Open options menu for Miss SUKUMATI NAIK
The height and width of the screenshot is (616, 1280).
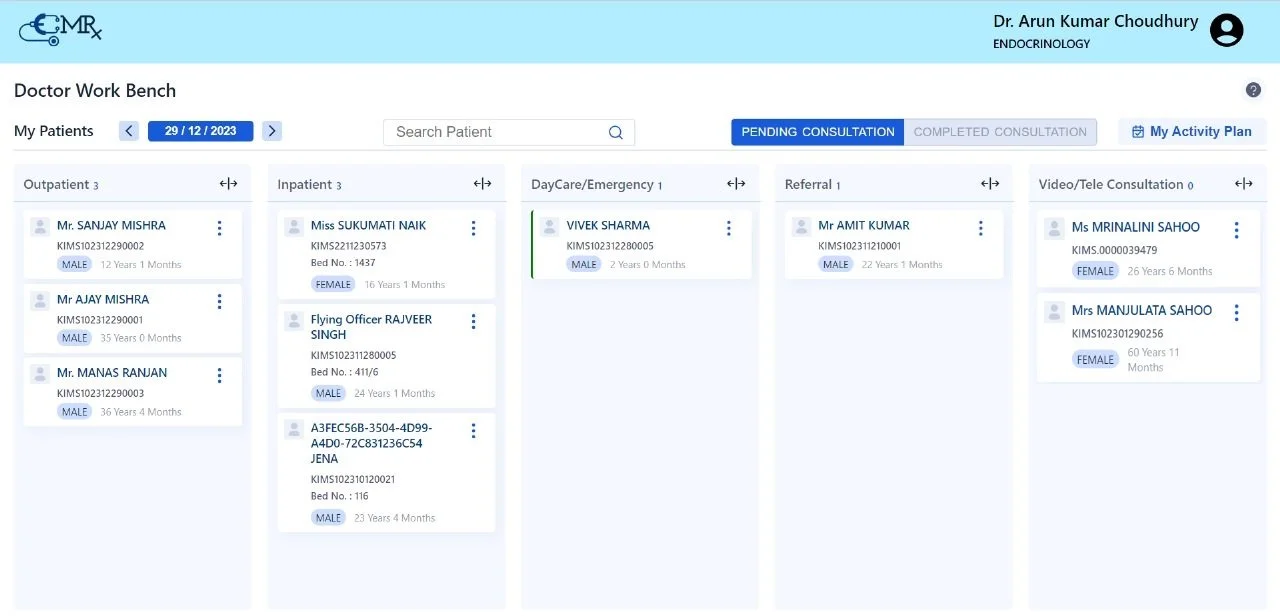click(474, 228)
